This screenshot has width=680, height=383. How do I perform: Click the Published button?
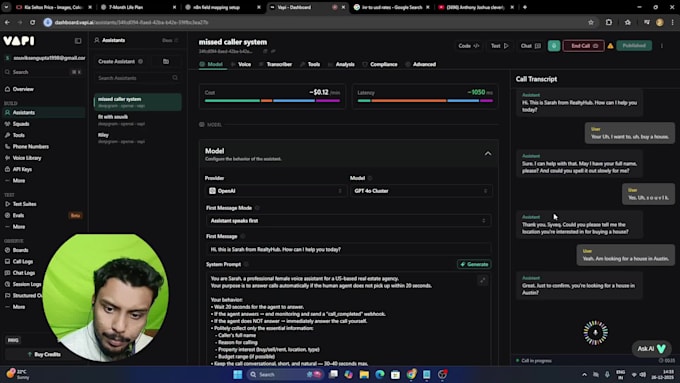pos(634,46)
